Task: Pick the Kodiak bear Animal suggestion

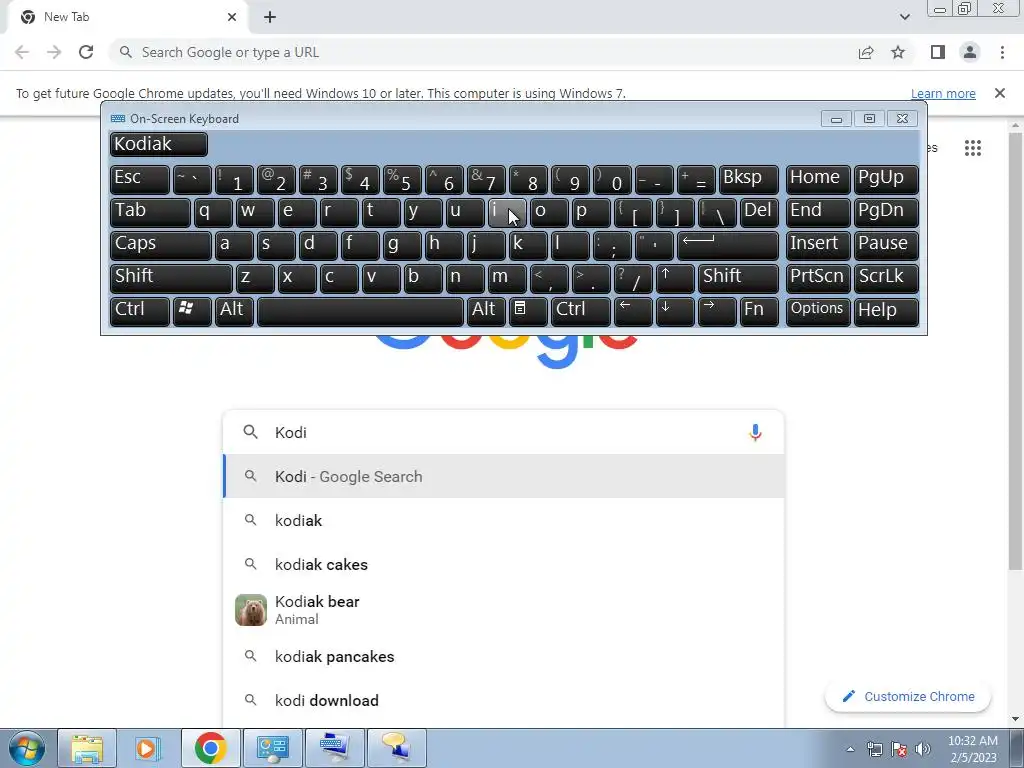Action: [x=503, y=610]
